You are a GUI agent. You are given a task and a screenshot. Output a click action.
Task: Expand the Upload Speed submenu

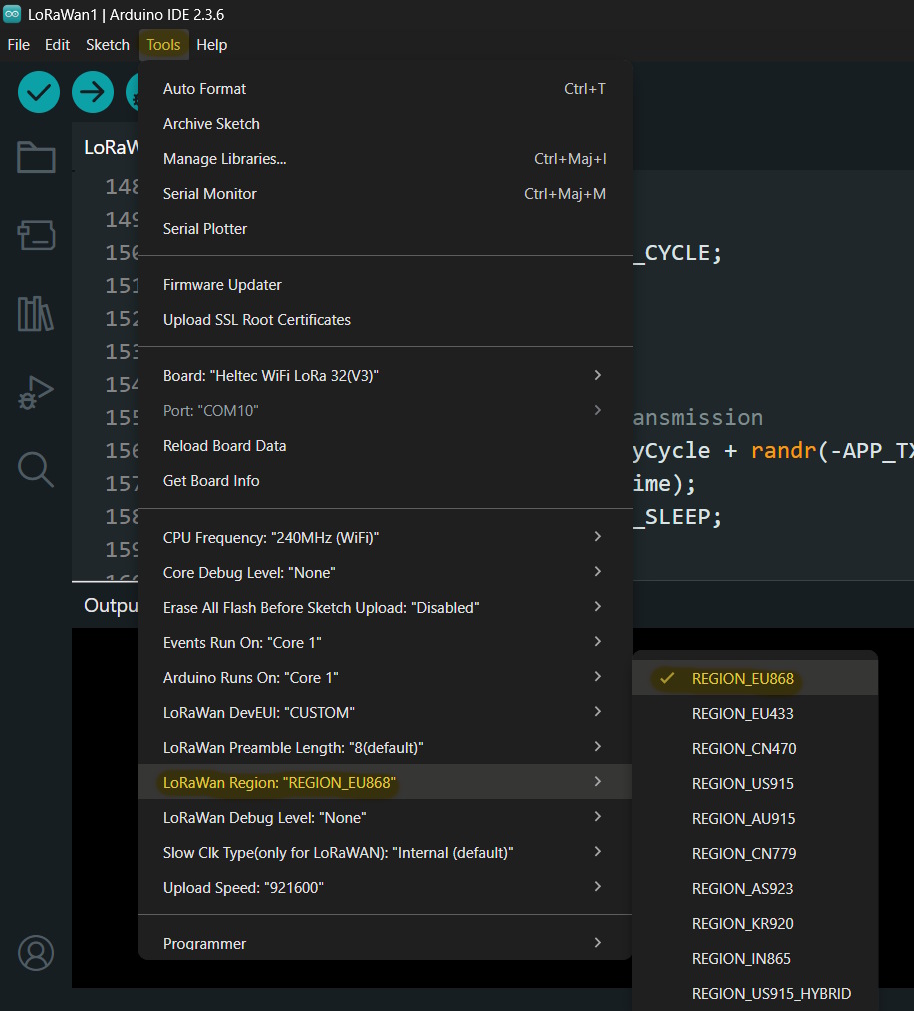(385, 888)
